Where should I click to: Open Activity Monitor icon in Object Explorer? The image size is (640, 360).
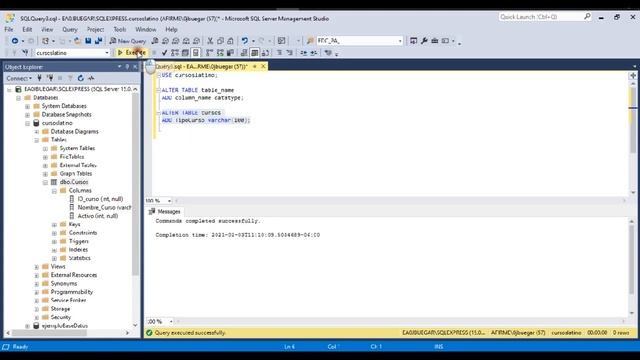coord(91,78)
